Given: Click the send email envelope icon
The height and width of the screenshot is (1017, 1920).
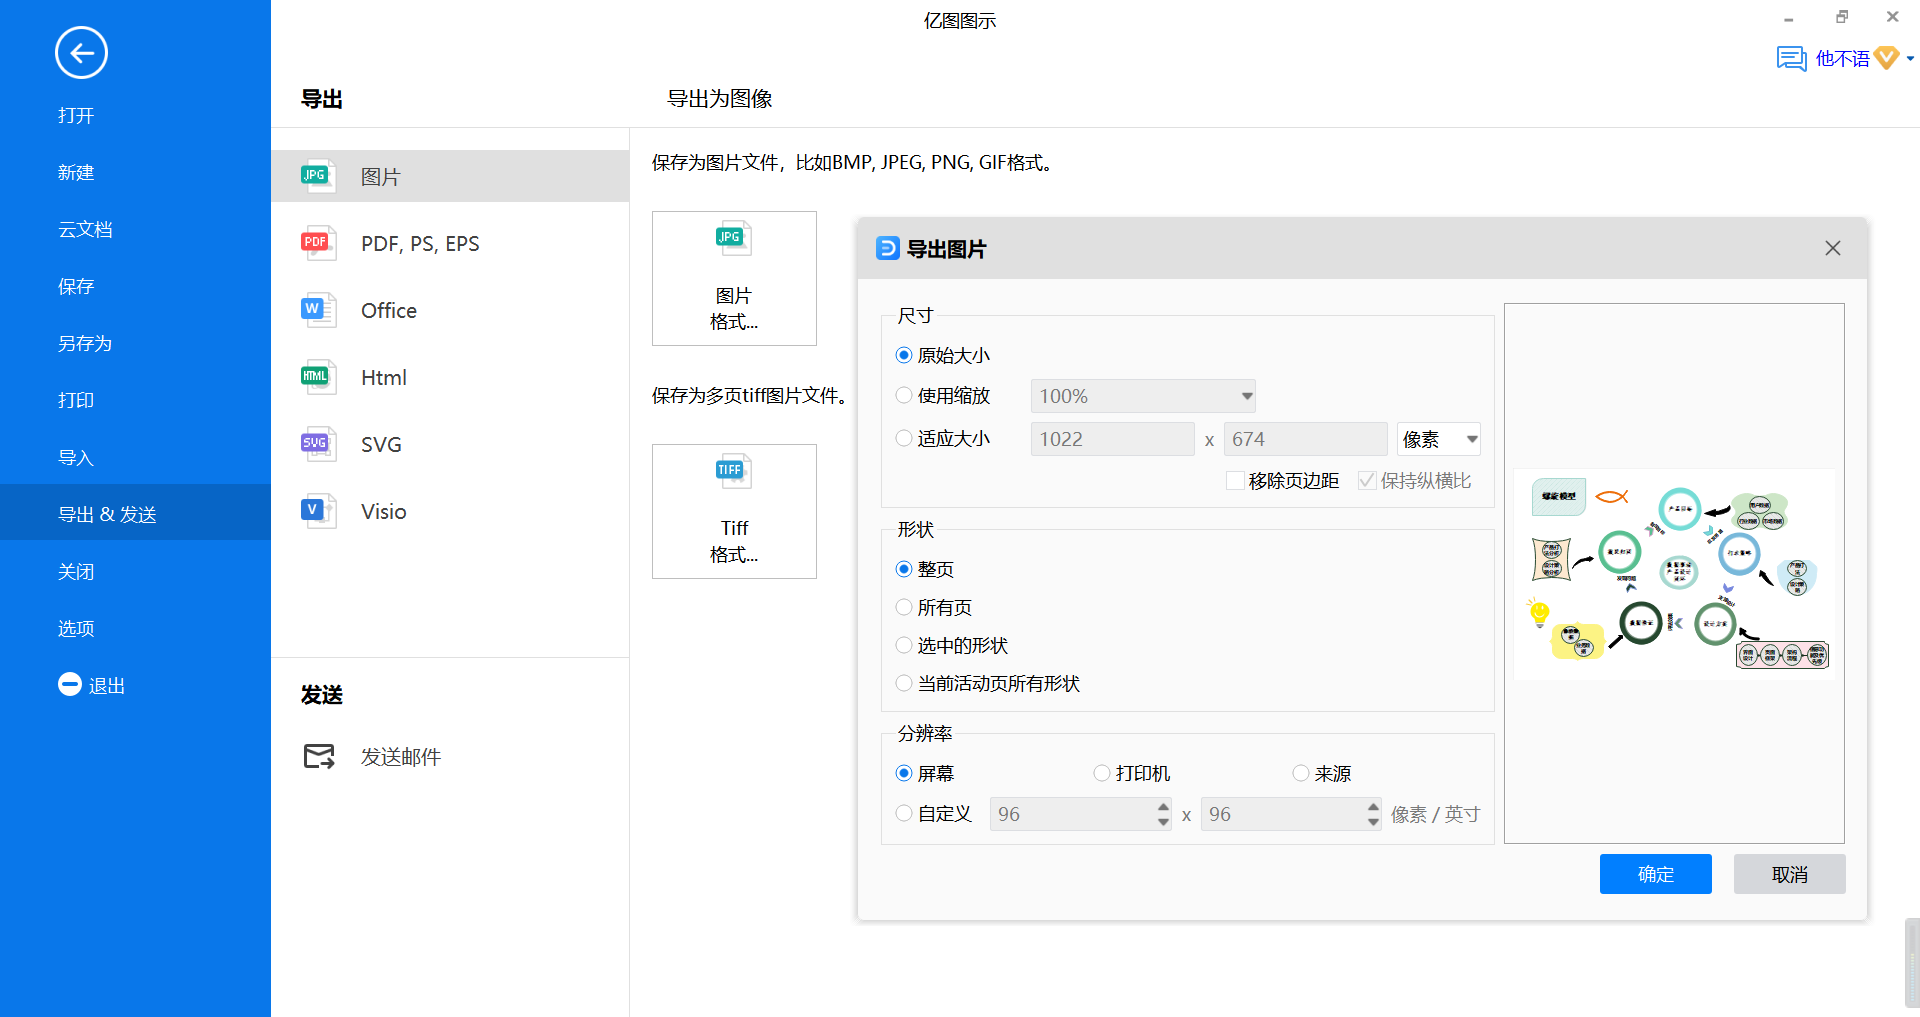Looking at the screenshot, I should (319, 756).
